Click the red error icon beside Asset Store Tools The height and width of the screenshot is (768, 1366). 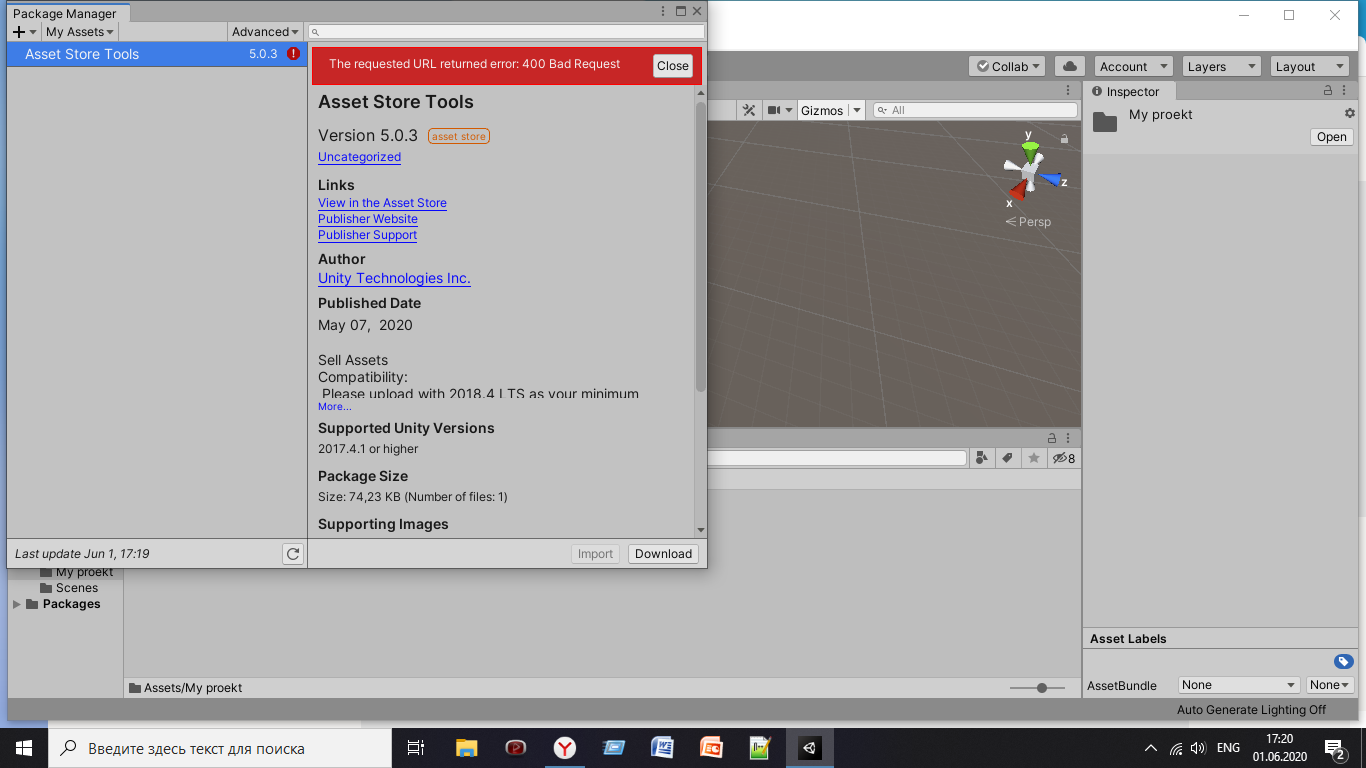click(293, 54)
